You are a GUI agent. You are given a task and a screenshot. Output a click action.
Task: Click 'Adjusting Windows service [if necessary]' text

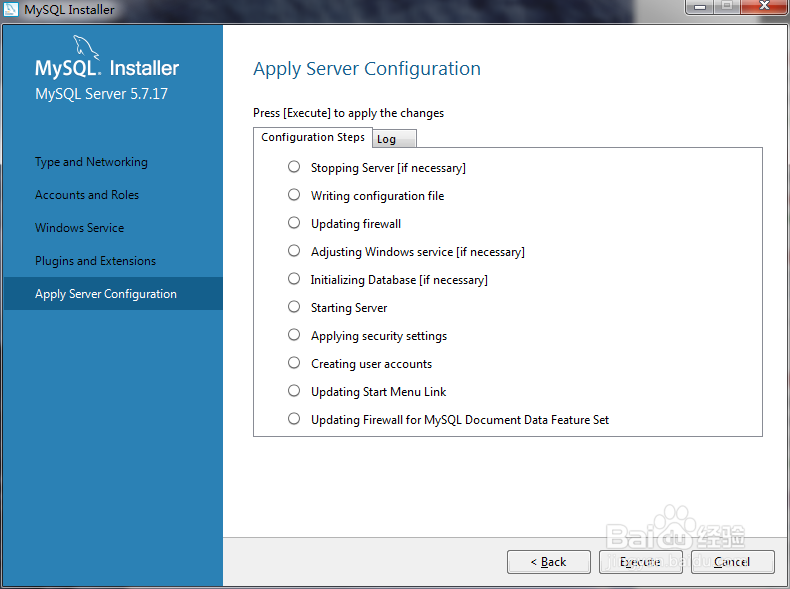[x=418, y=251]
